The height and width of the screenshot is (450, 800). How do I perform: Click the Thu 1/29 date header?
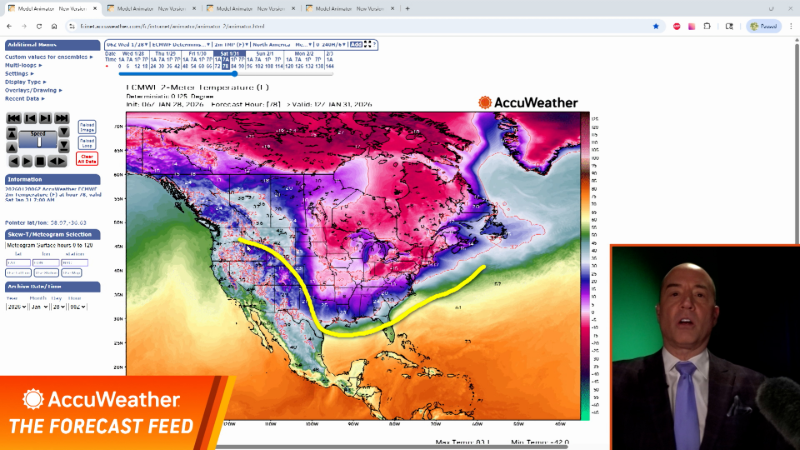coord(166,54)
